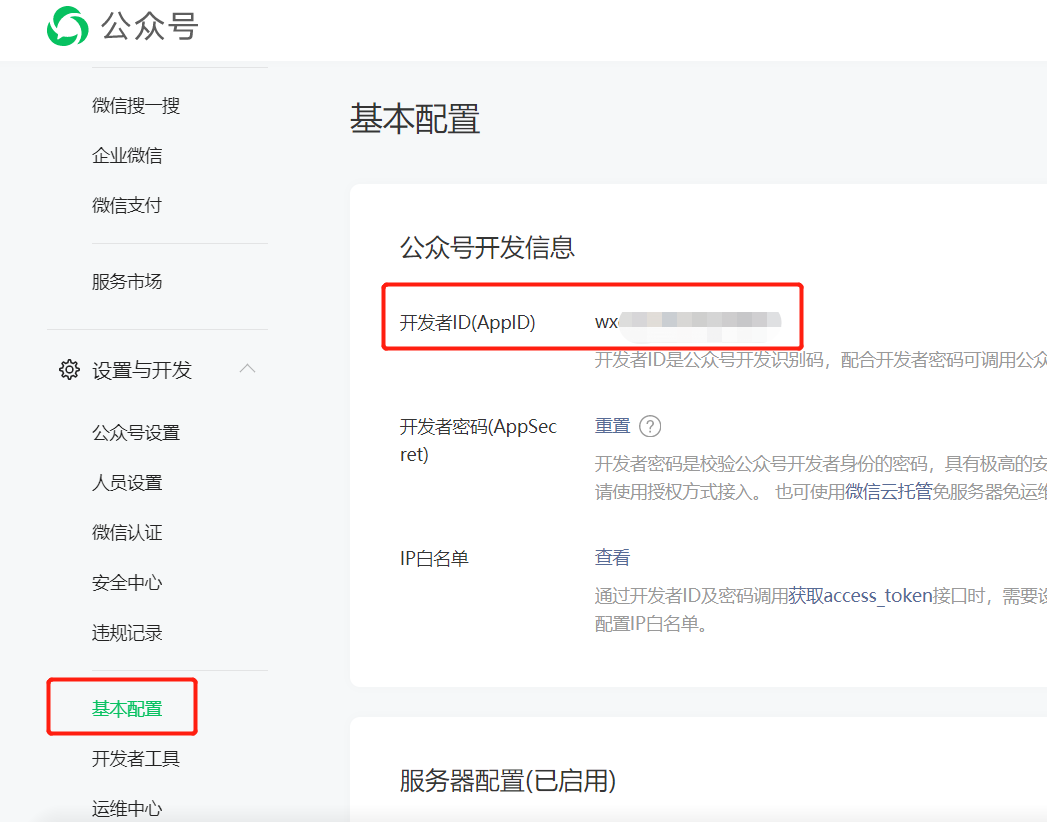Open 运维中心 in the sidebar
The height and width of the screenshot is (822, 1047).
coord(127,809)
